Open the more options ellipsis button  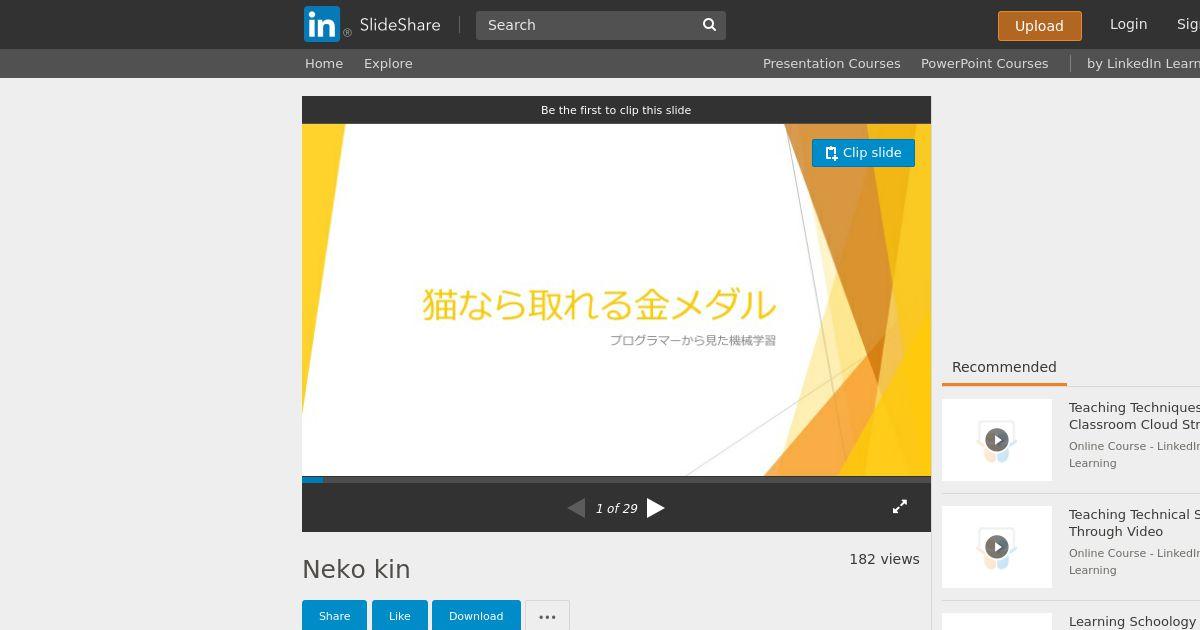[x=547, y=616]
